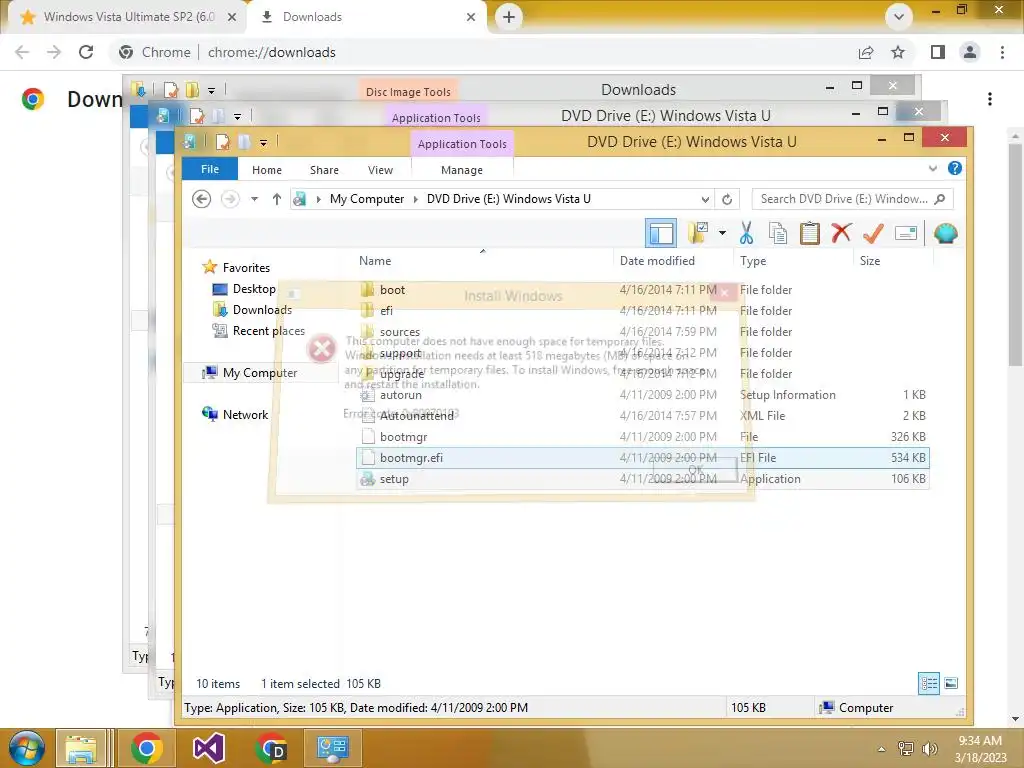Select Application Tools contextual tab in front window
This screenshot has width=1024, height=768.
point(462,144)
